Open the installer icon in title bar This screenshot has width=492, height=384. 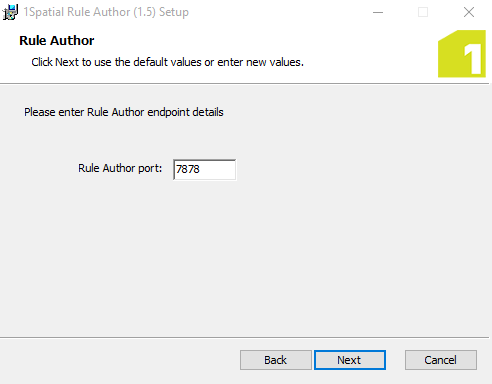[10, 12]
